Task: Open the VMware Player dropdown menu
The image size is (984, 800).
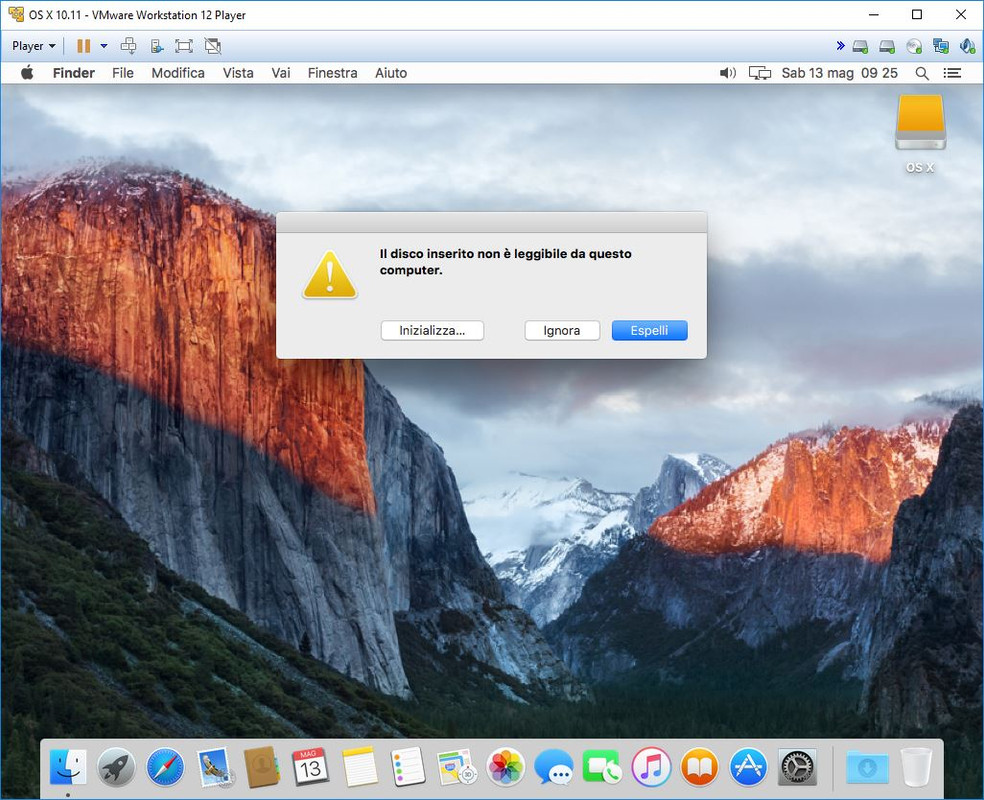Action: pos(34,46)
